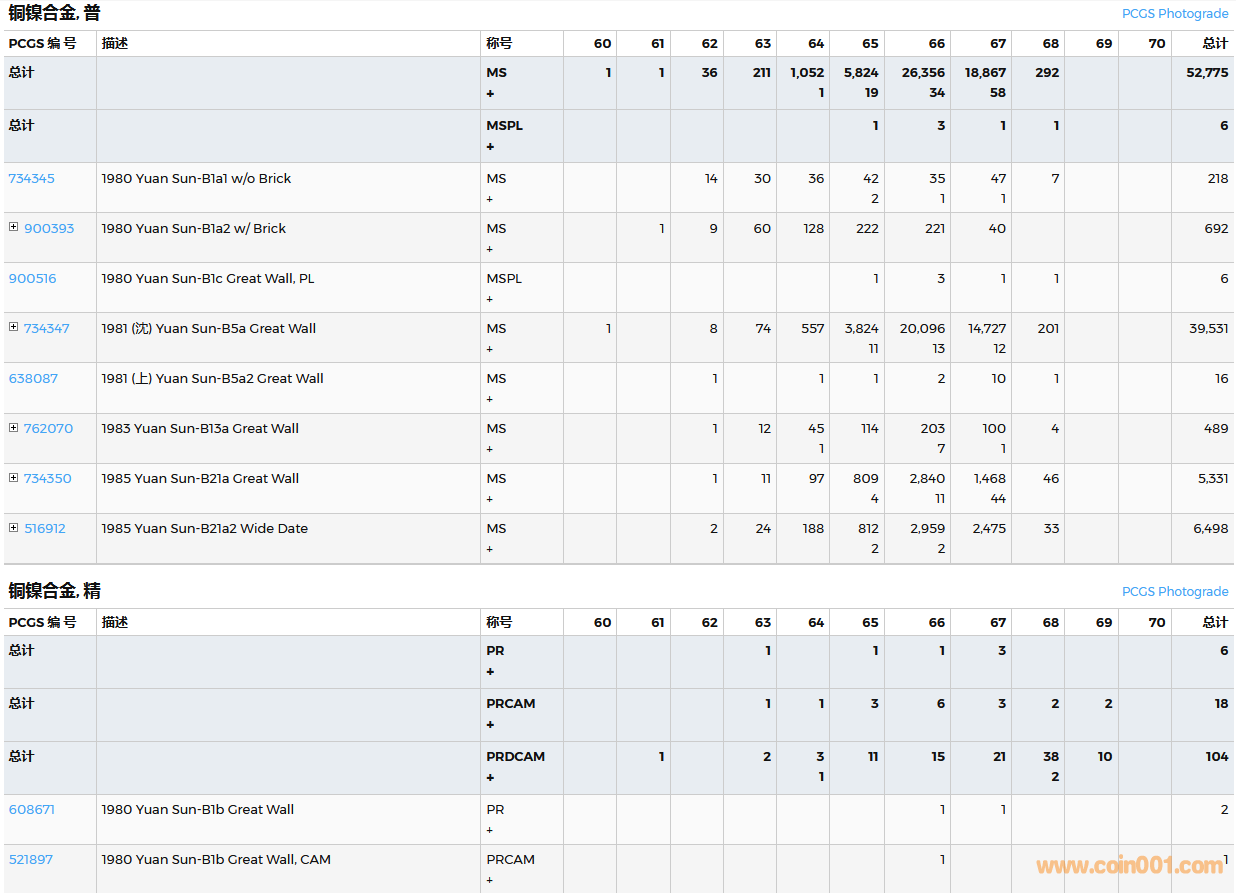Expand row 762070 plus icon

click(14, 427)
